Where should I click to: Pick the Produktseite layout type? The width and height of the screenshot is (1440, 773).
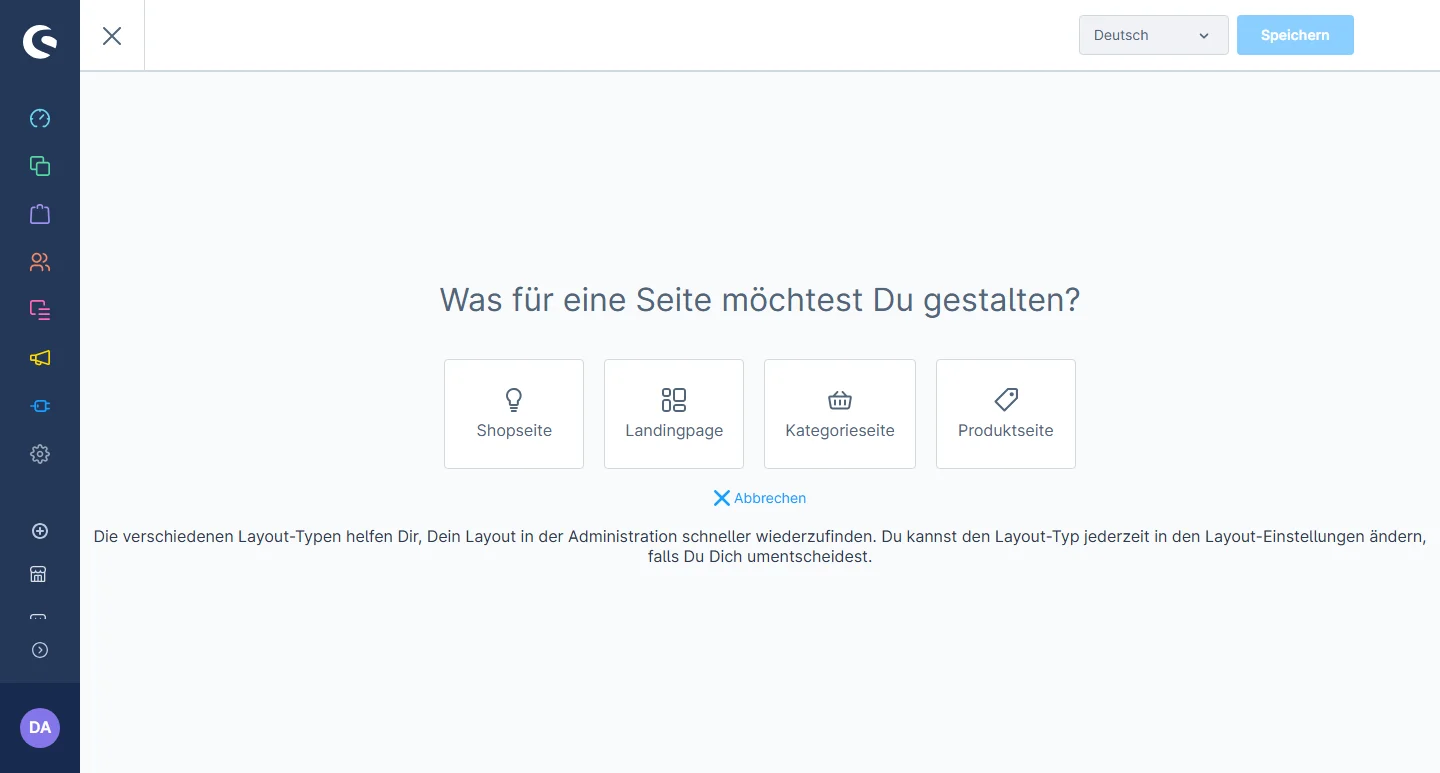1006,414
